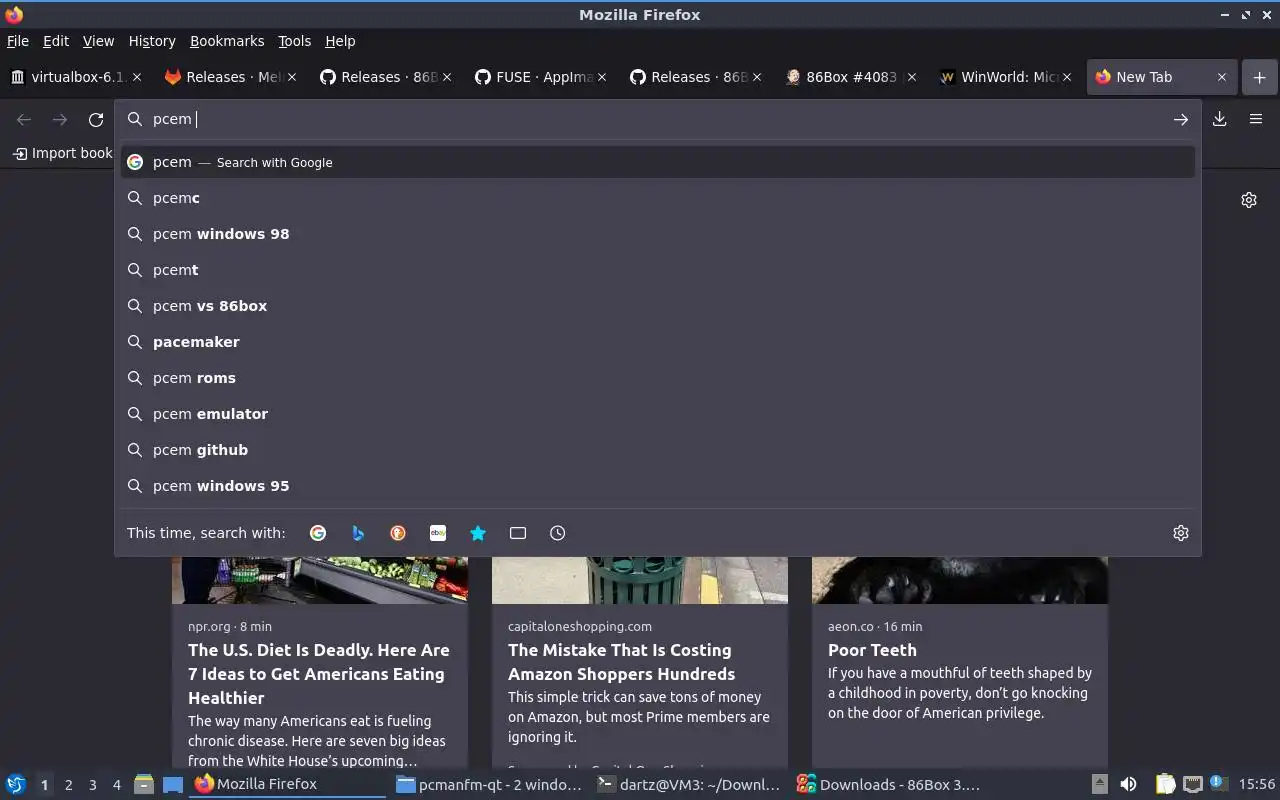Open the Downloads panel icon
The image size is (1280, 800).
(1220, 119)
